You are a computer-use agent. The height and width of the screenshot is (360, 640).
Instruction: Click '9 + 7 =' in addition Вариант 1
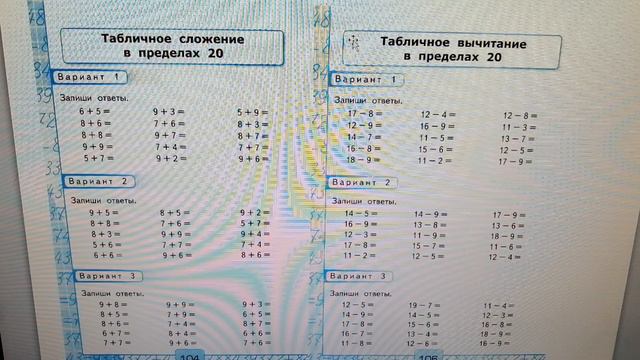click(170, 135)
